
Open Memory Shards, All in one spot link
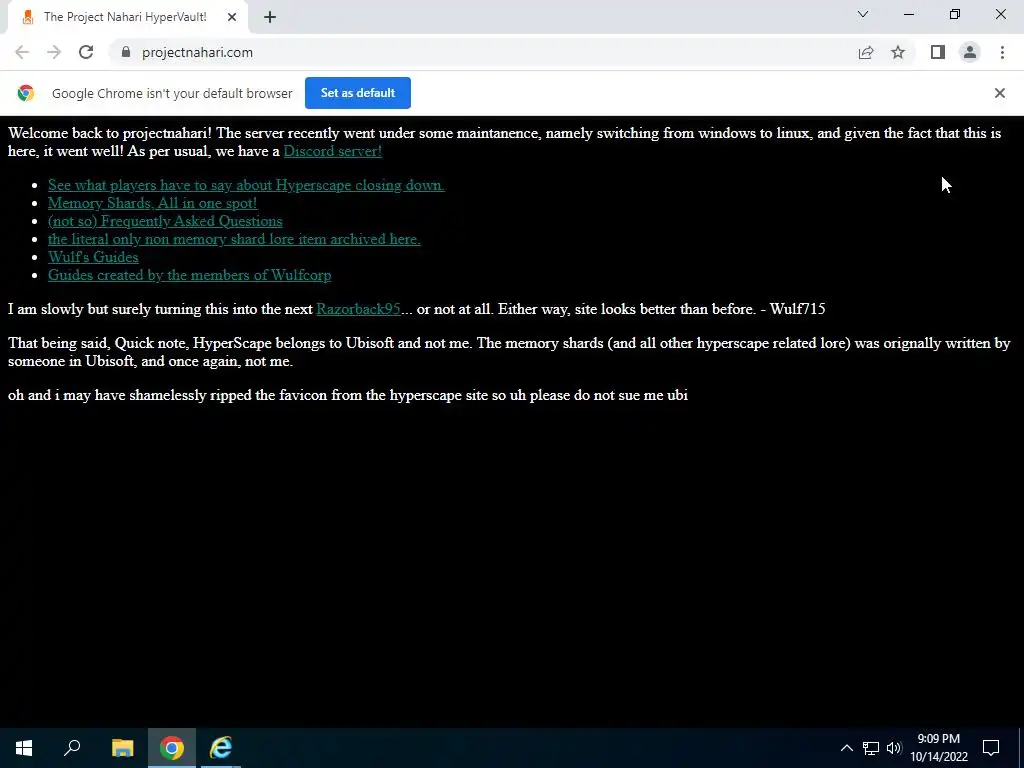click(153, 203)
